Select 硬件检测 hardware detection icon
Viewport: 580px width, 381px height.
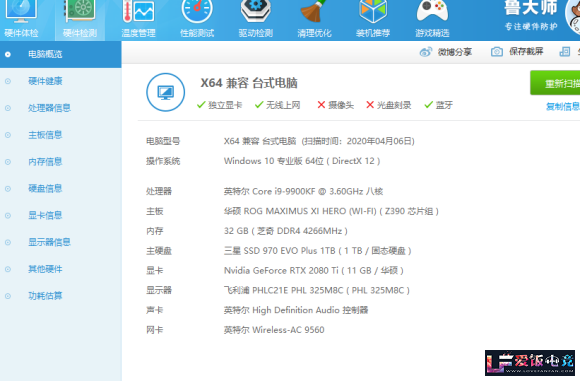[80, 11]
